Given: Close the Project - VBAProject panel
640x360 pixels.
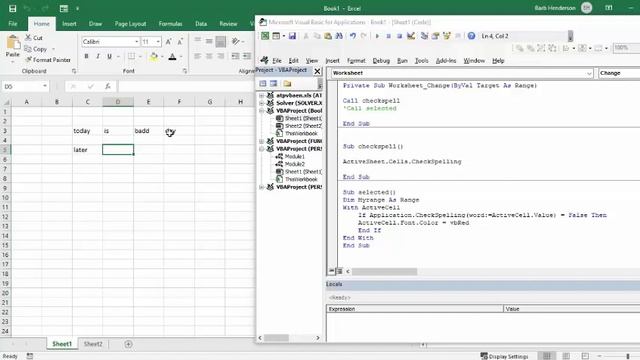Looking at the screenshot, I should click(317, 71).
